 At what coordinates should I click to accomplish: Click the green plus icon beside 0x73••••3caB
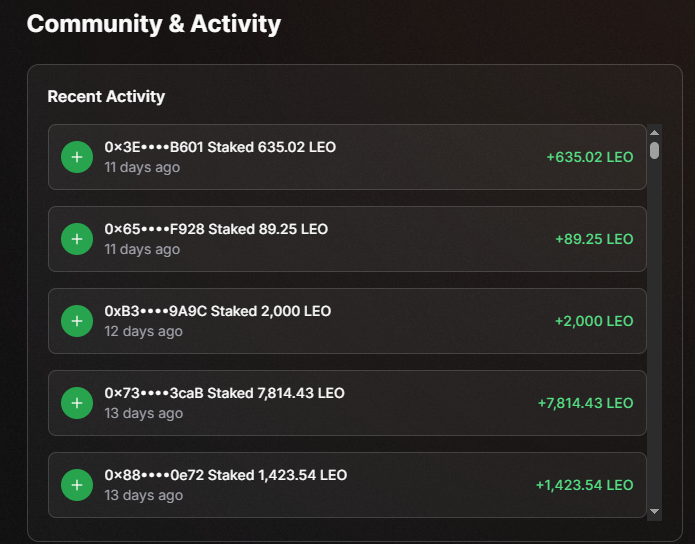[x=77, y=403]
